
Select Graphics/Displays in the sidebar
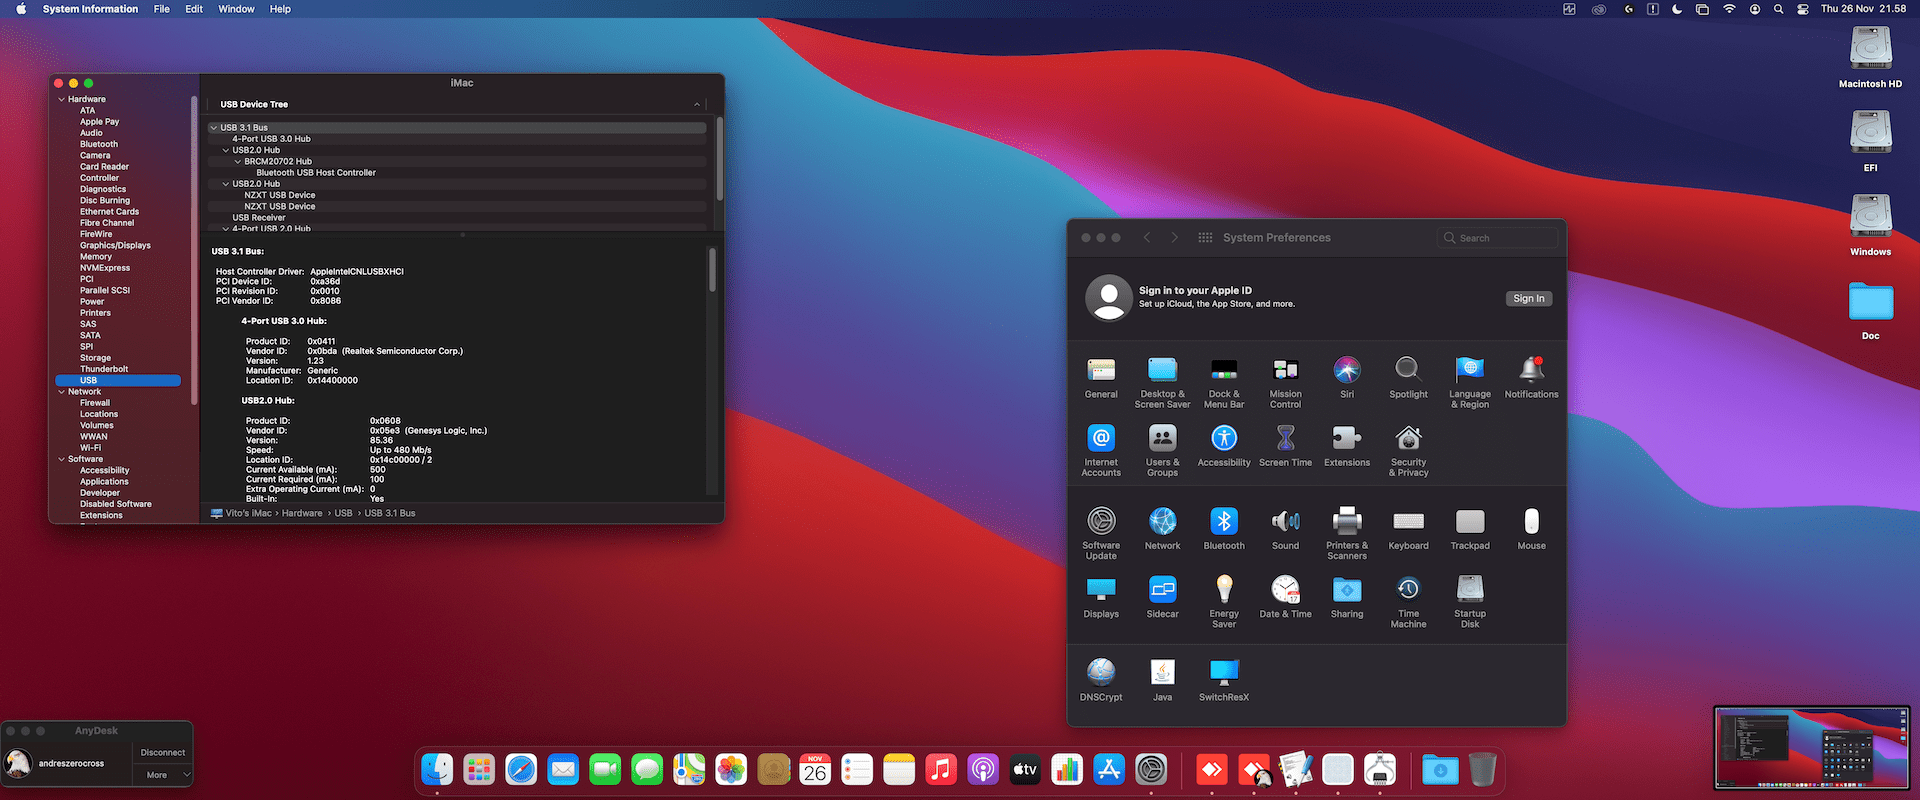pyautogui.click(x=115, y=246)
